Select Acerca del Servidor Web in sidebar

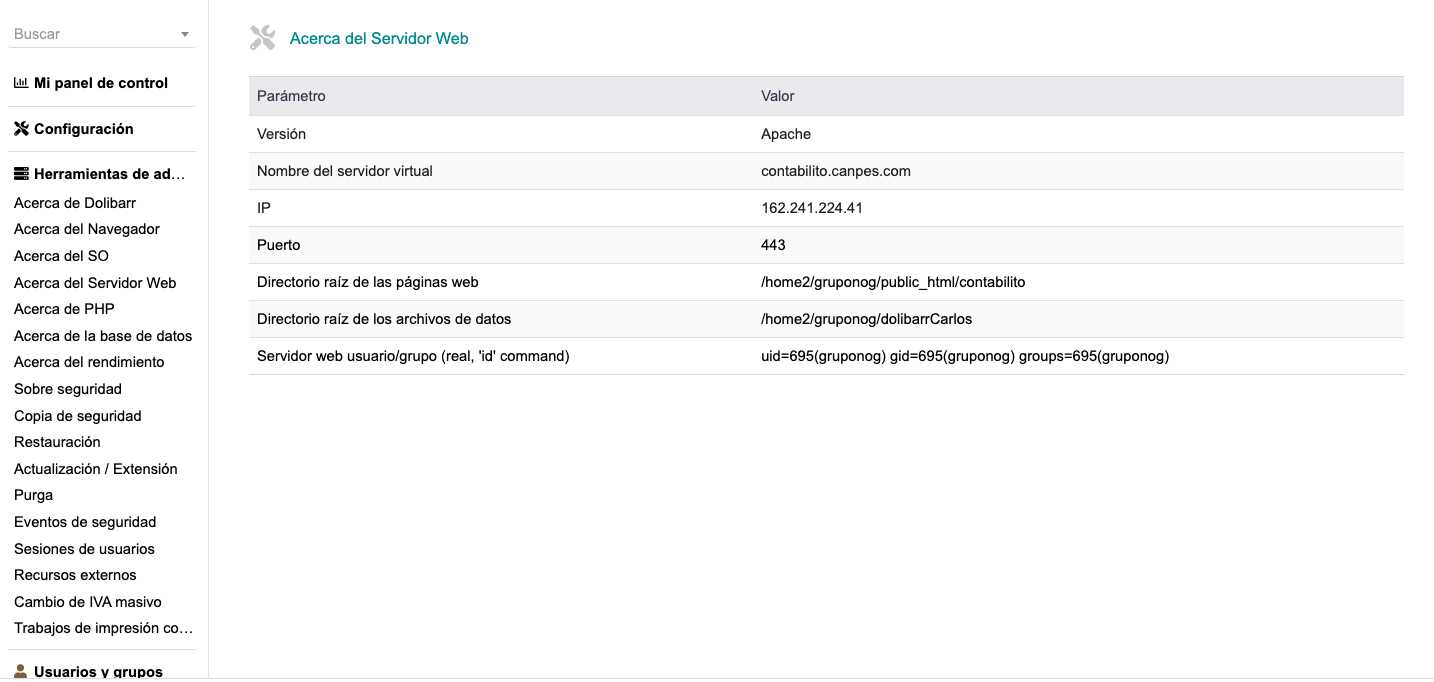click(x=95, y=283)
